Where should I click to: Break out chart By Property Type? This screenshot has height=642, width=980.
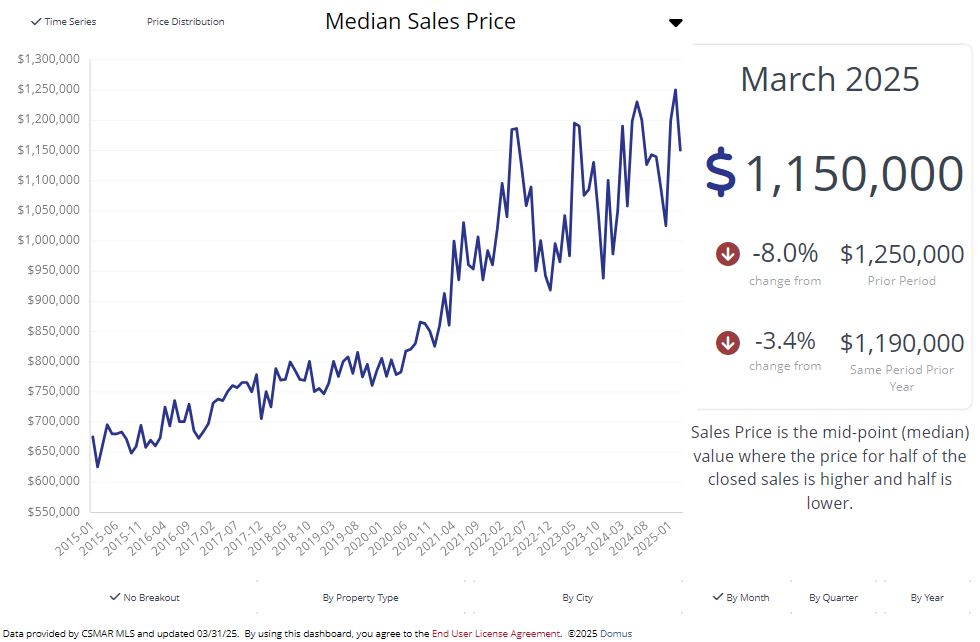[360, 597]
